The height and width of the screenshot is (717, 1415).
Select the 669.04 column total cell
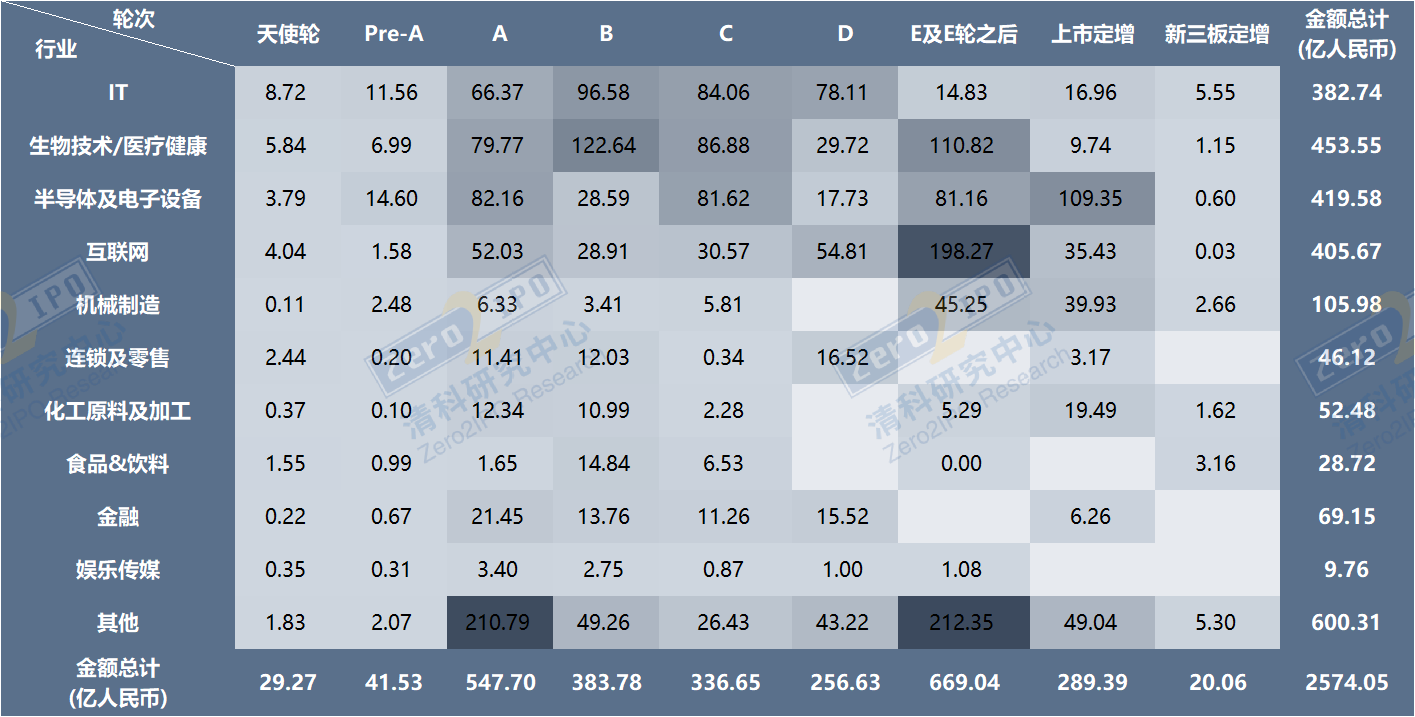960,683
